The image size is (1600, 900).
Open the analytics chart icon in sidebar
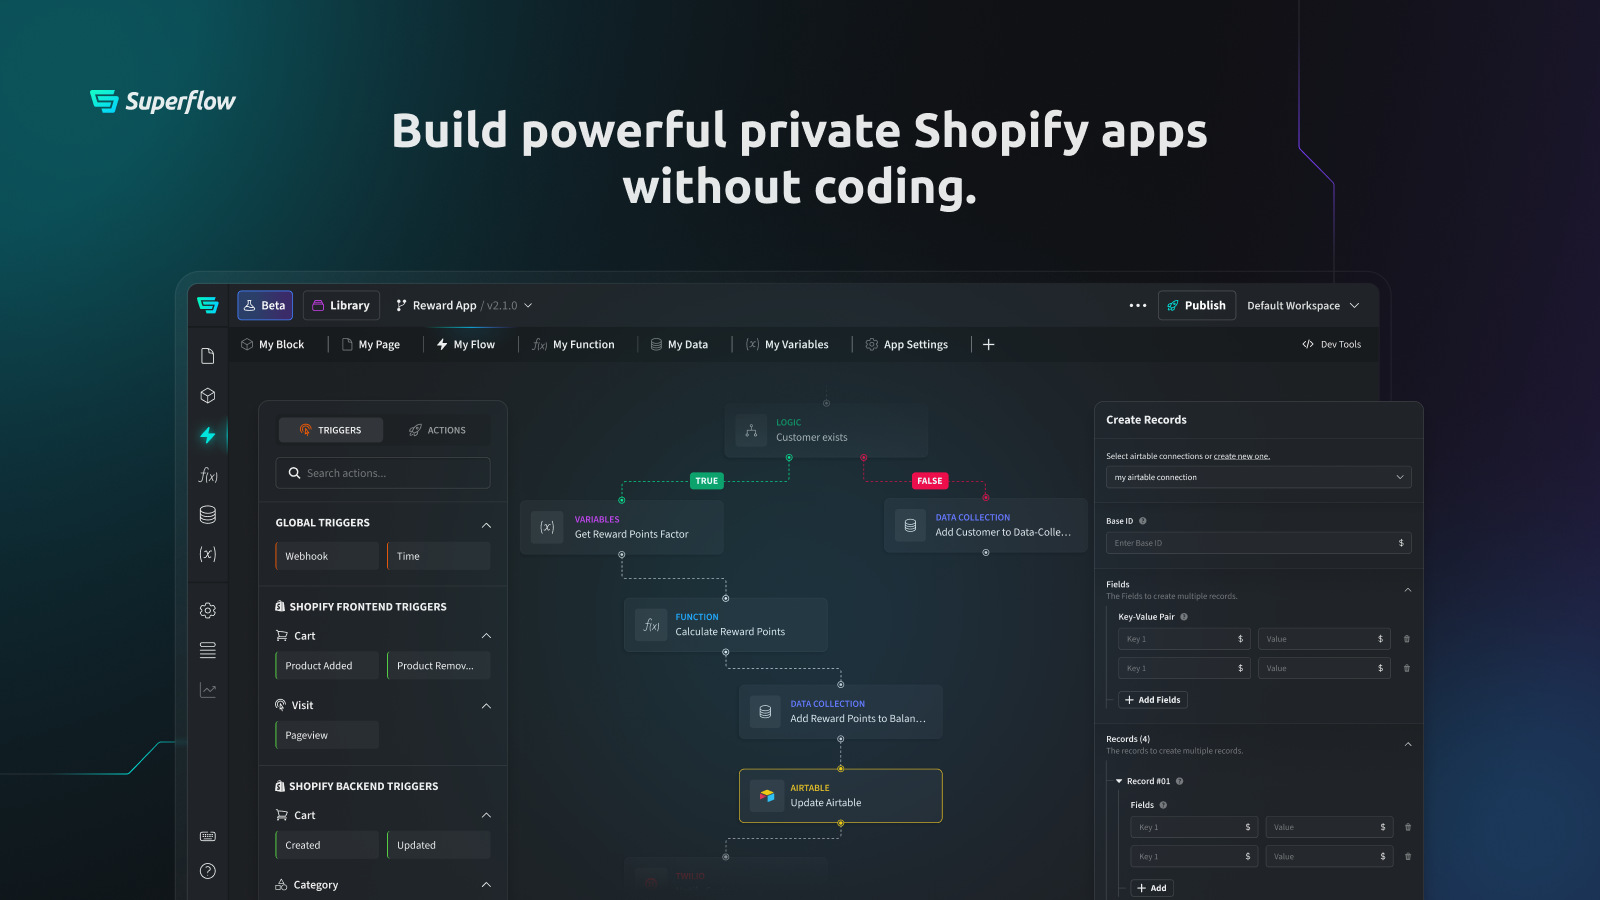coord(208,690)
